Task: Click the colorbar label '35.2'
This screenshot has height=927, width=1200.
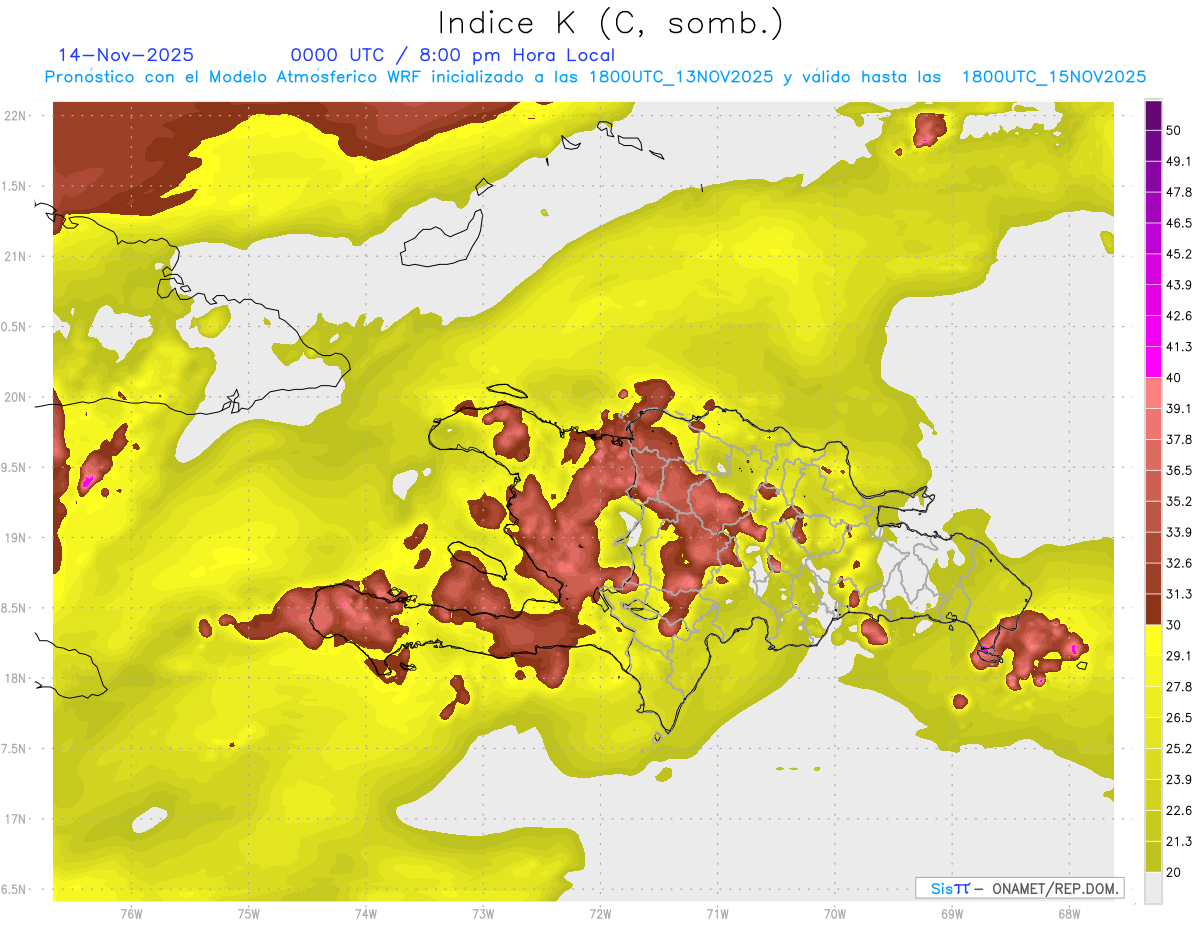Action: pyautogui.click(x=1179, y=501)
